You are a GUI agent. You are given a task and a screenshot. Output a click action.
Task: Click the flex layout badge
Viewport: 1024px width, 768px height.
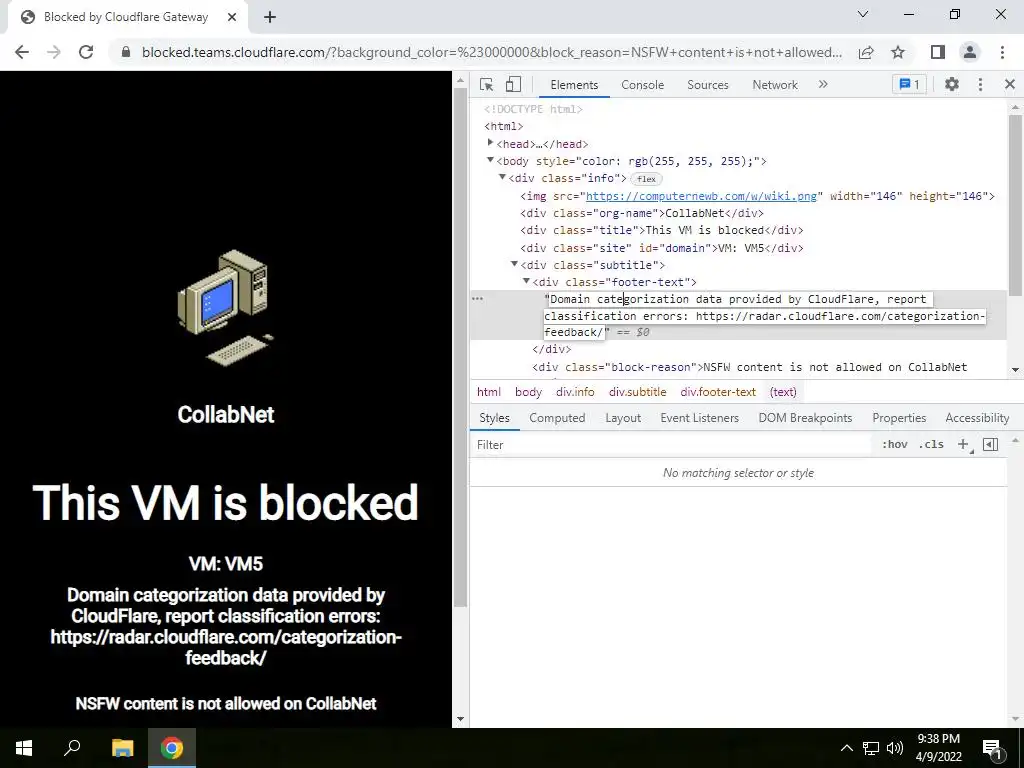646,179
